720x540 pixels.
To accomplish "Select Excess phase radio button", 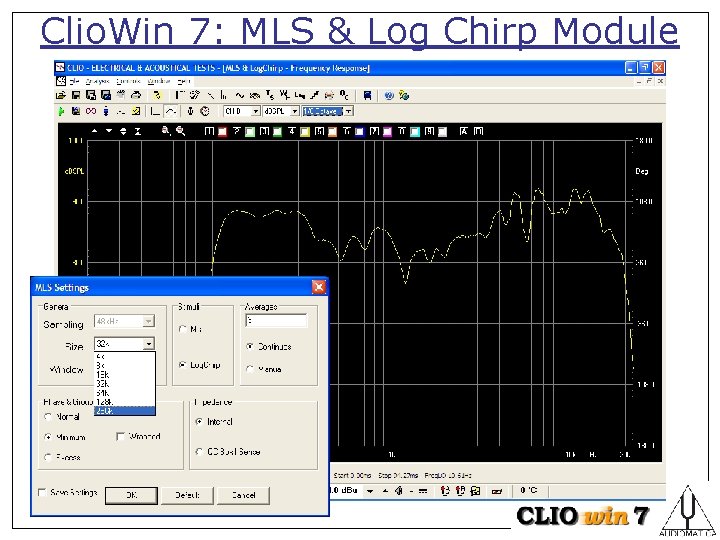I will [x=48, y=457].
